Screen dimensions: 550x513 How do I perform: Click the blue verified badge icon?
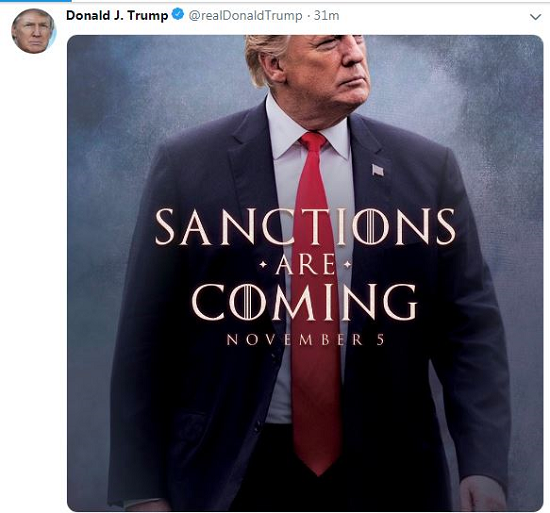pos(179,15)
